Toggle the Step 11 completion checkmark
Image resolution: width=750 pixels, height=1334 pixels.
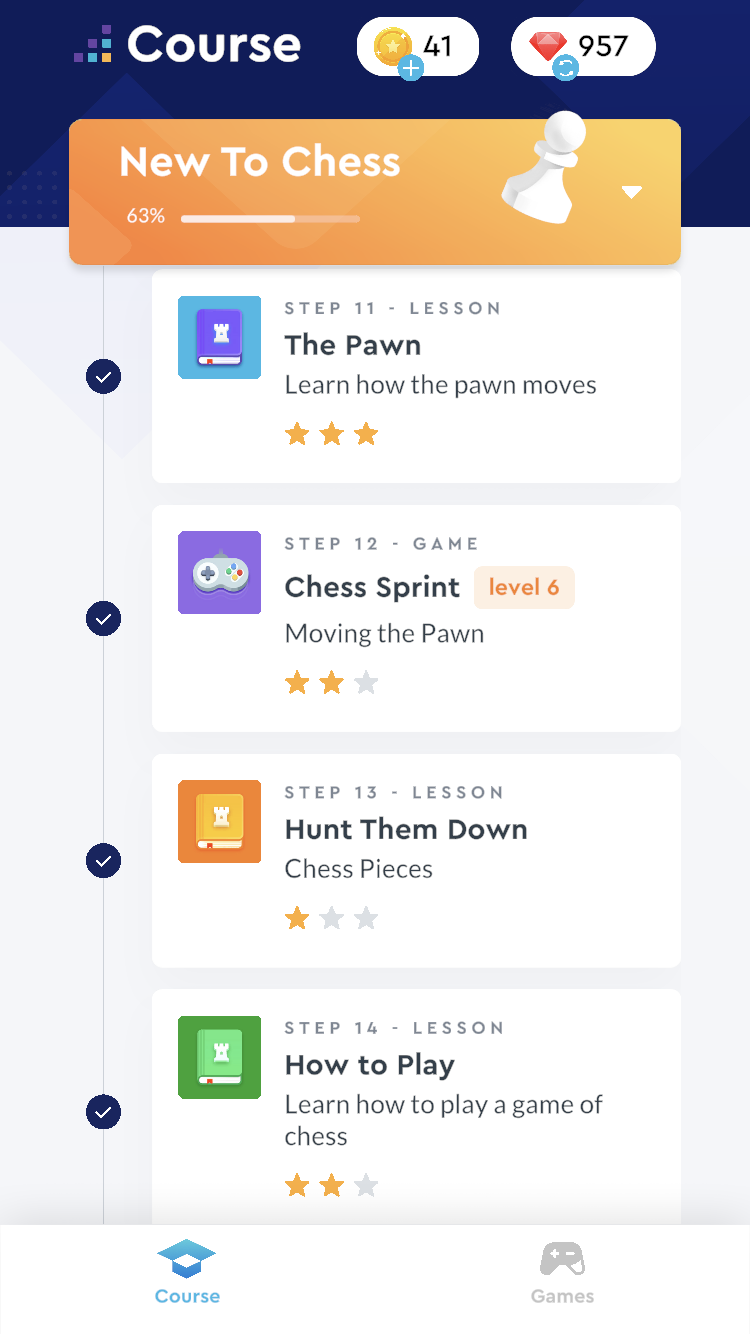[x=103, y=377]
